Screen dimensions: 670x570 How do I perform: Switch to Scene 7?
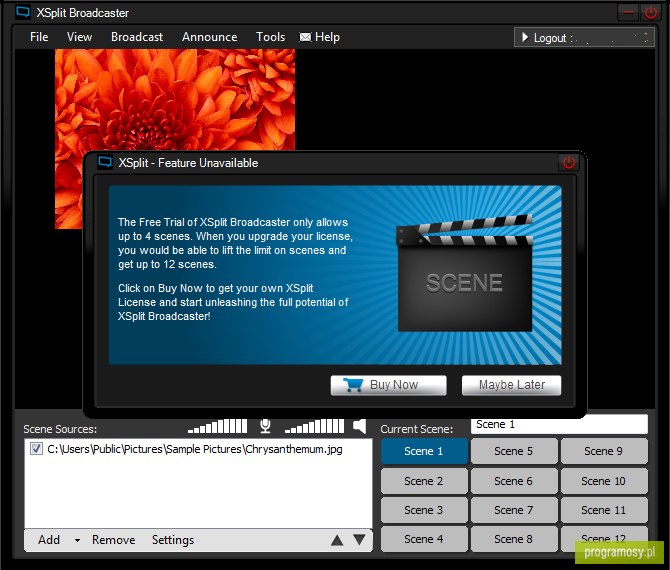coord(514,510)
